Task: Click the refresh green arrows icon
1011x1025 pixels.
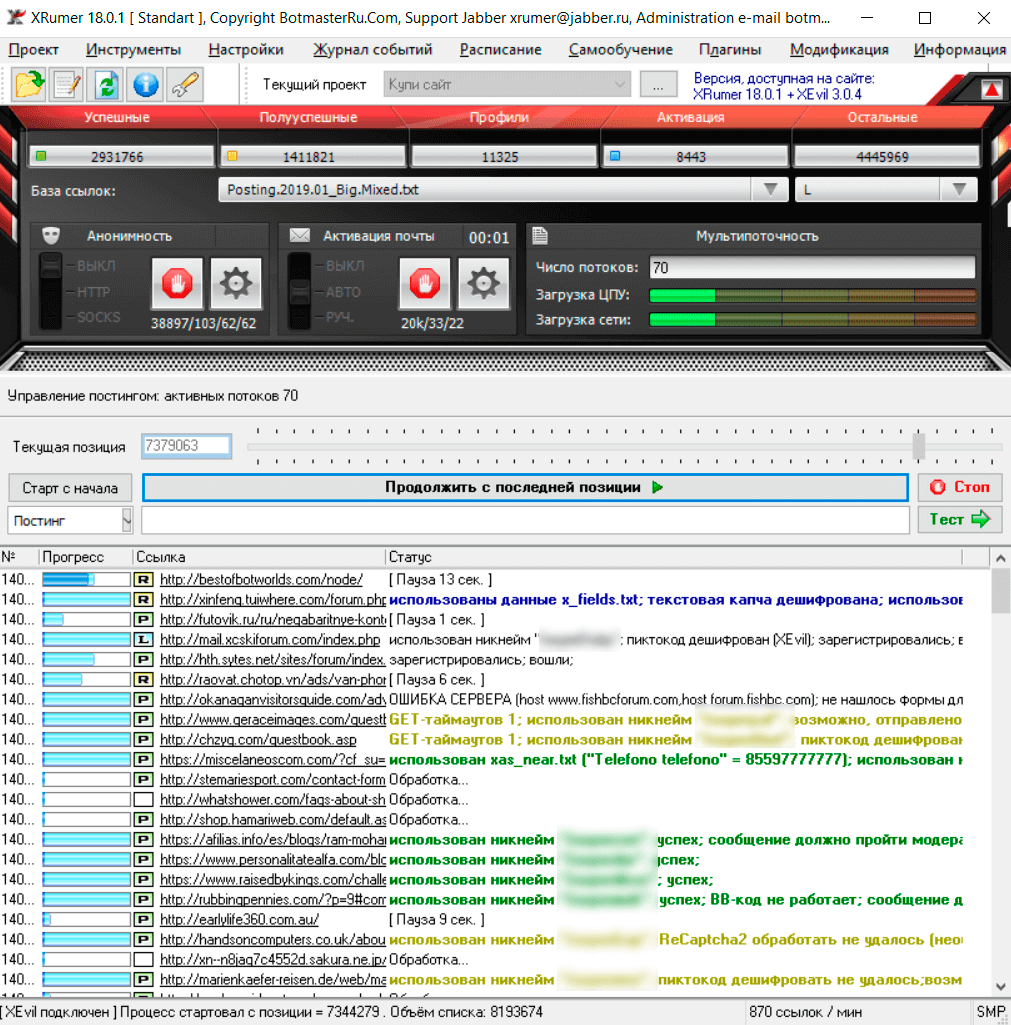Action: [x=107, y=84]
